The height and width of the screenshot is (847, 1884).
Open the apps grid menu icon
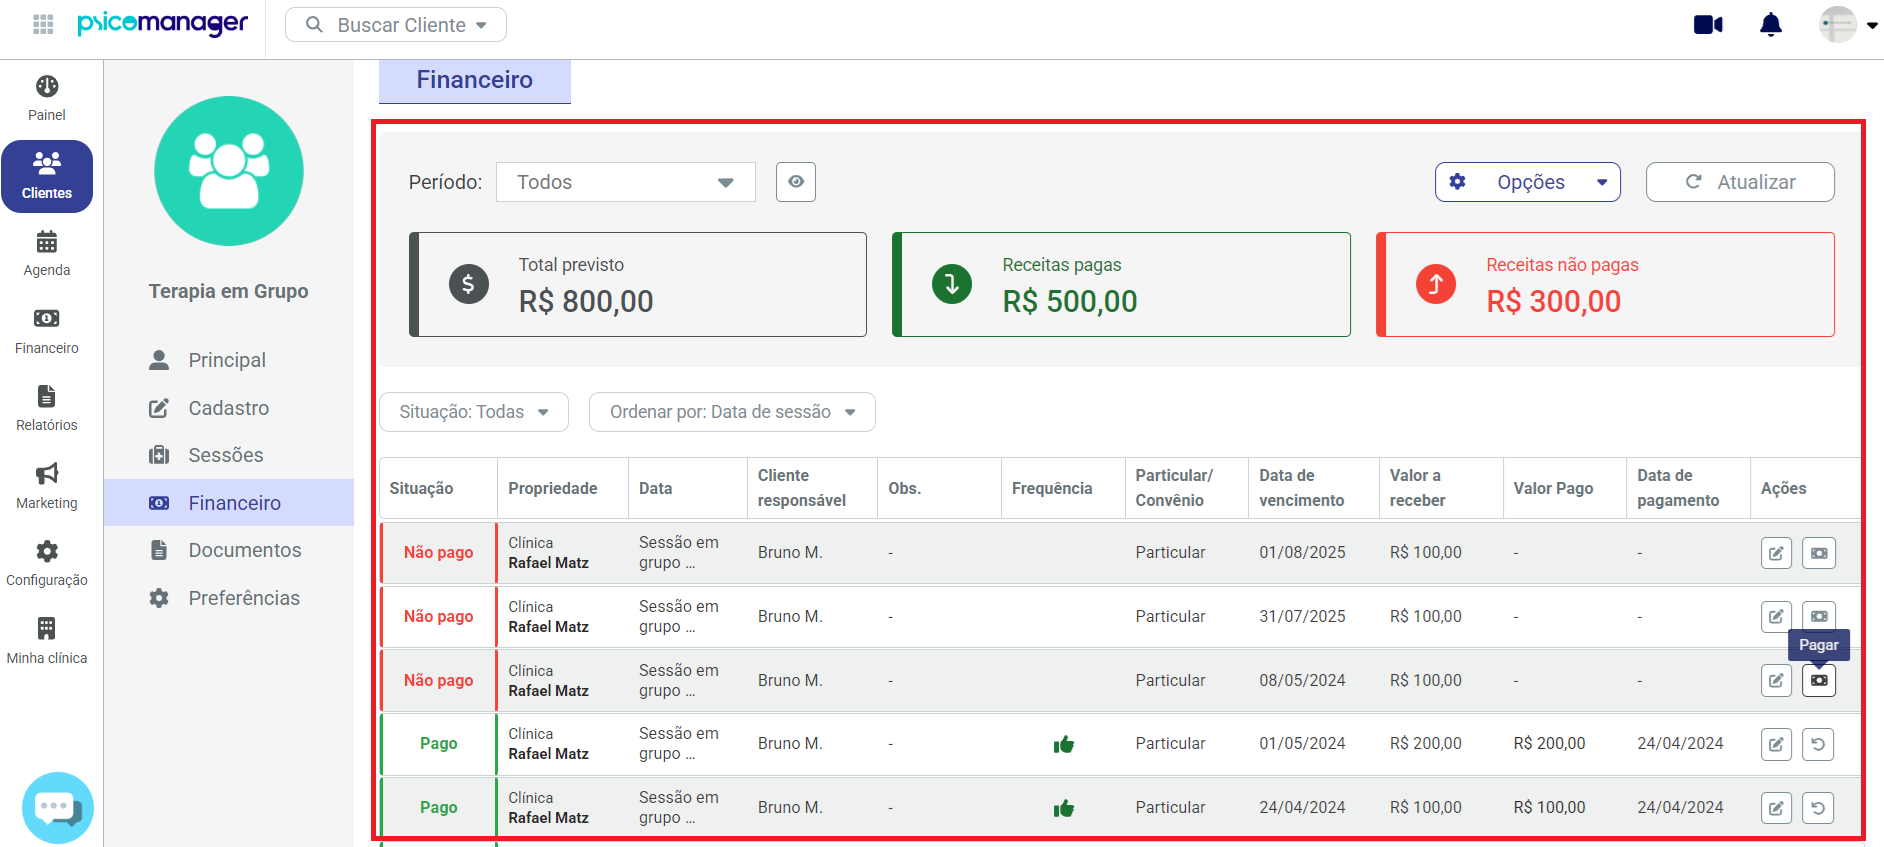(43, 24)
